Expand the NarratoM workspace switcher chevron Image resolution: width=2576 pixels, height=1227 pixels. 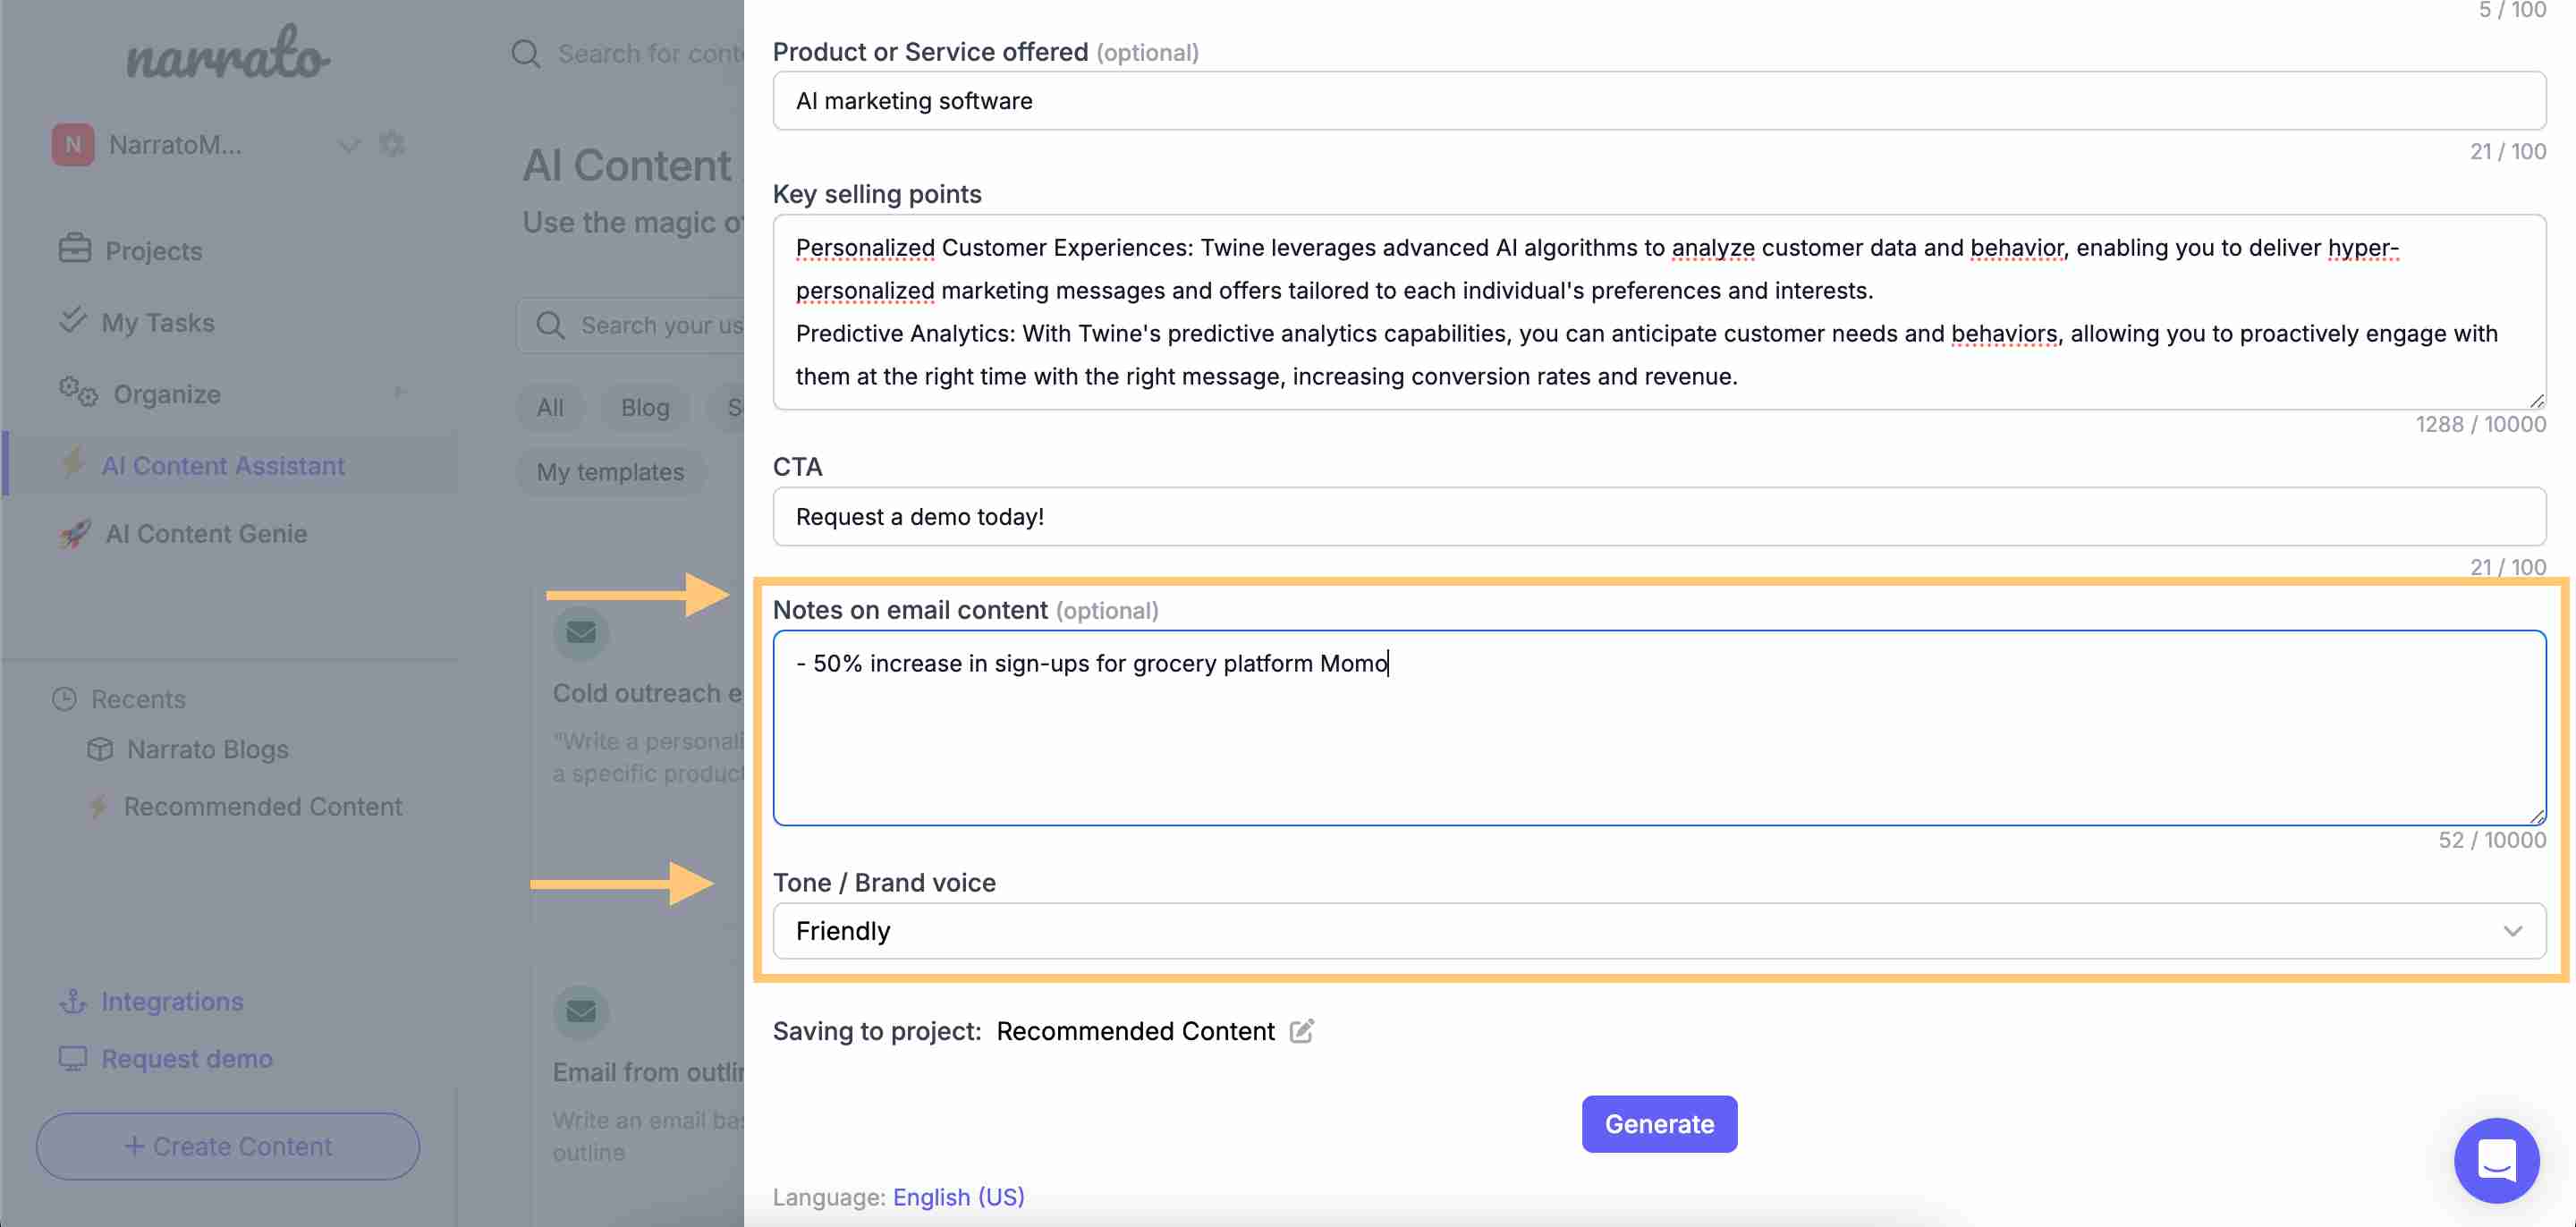(x=349, y=146)
